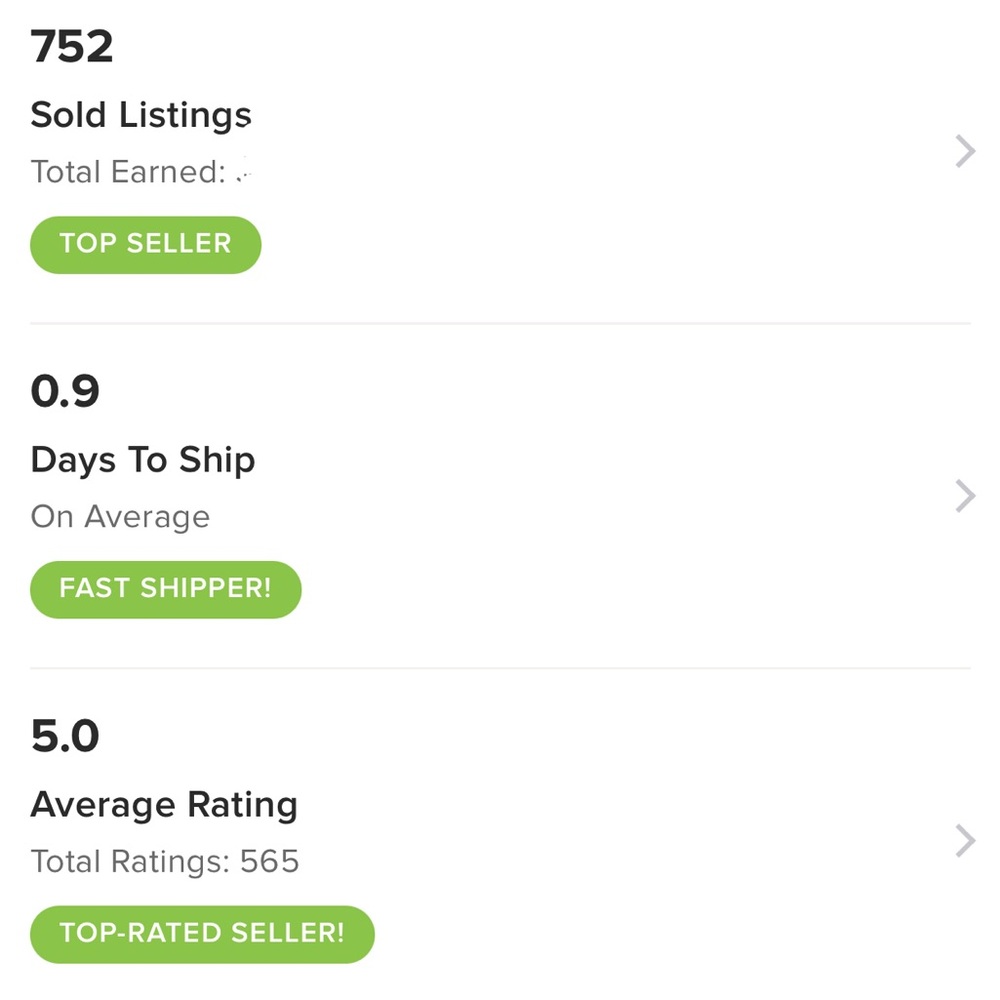Click the TOP-RATED SELLER! badge
This screenshot has height=1000, width=1000.
click(x=201, y=933)
